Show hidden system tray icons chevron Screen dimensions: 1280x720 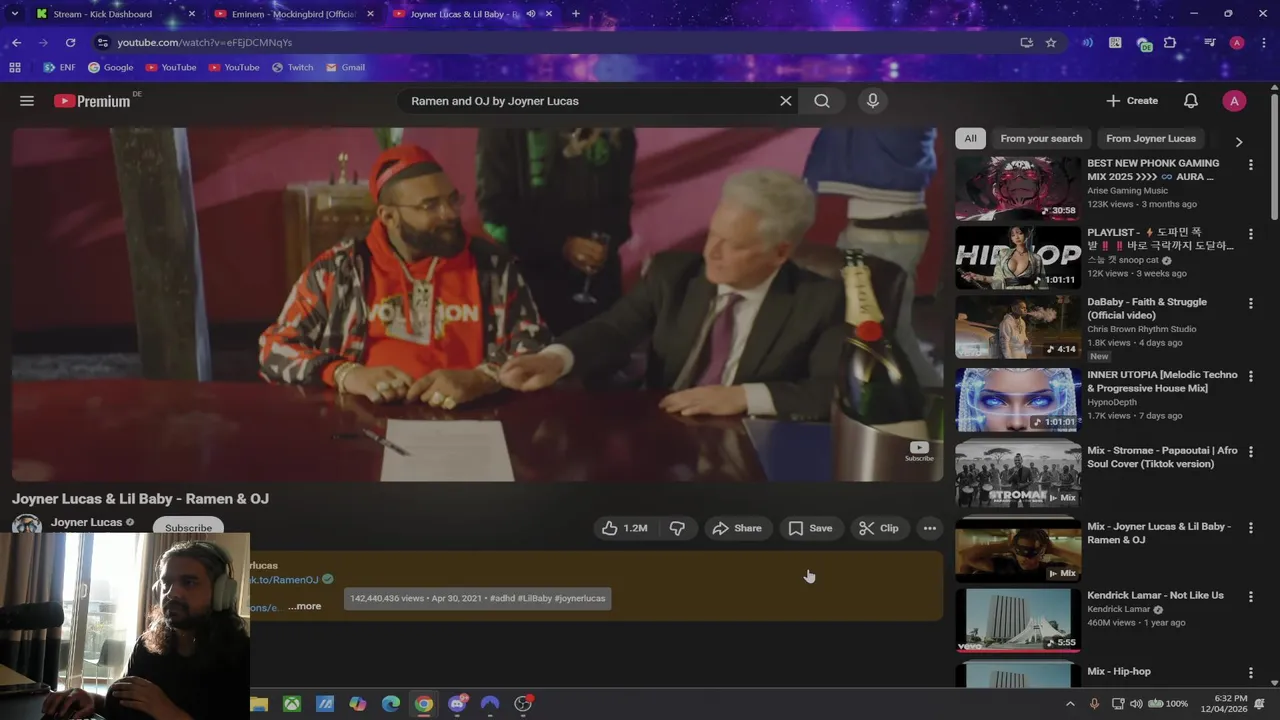pos(1070,704)
